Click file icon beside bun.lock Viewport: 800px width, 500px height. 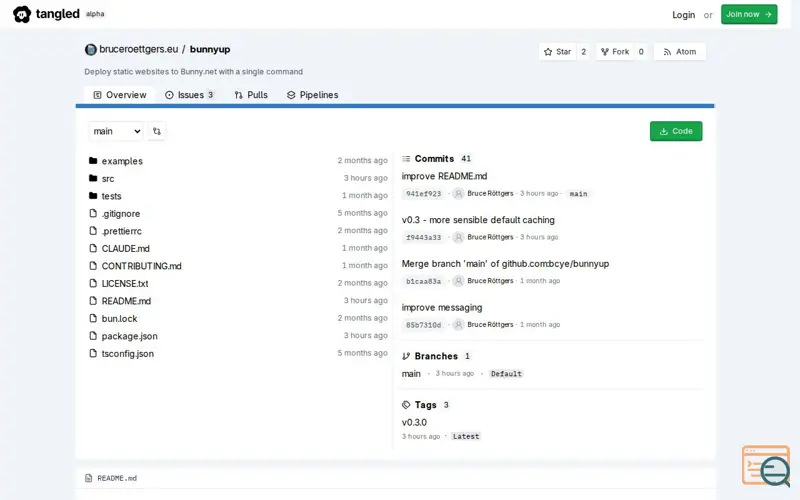(93, 318)
